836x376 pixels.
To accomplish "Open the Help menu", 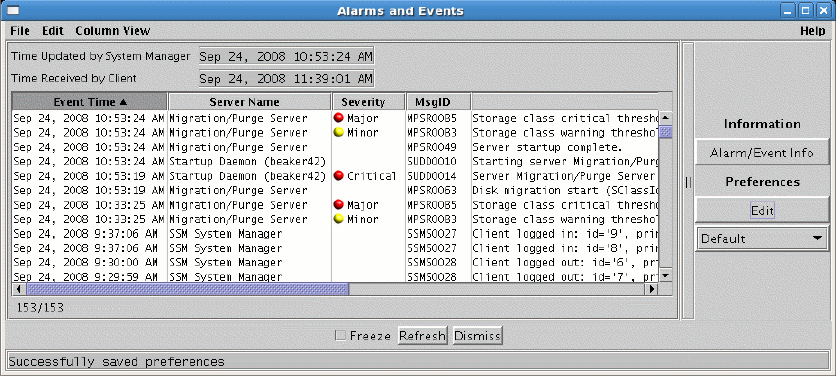I will [x=813, y=31].
